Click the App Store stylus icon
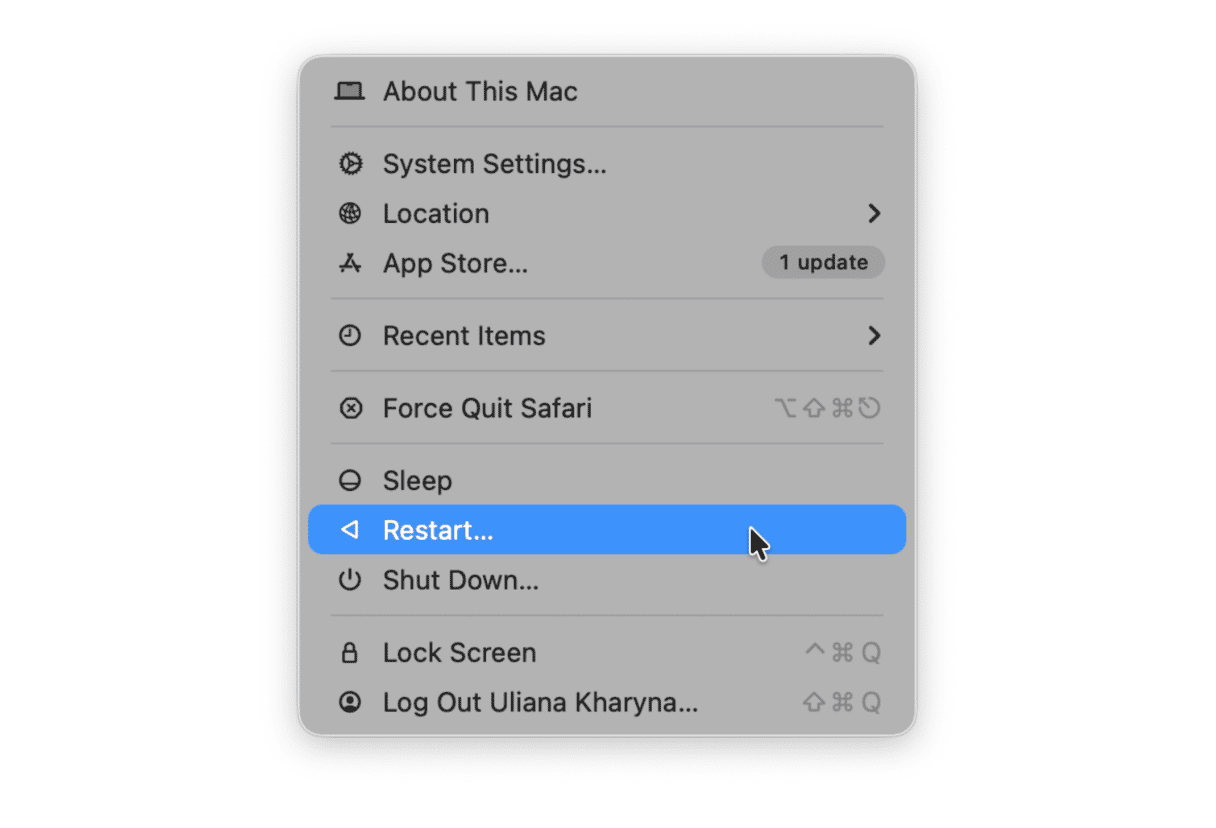 (350, 263)
